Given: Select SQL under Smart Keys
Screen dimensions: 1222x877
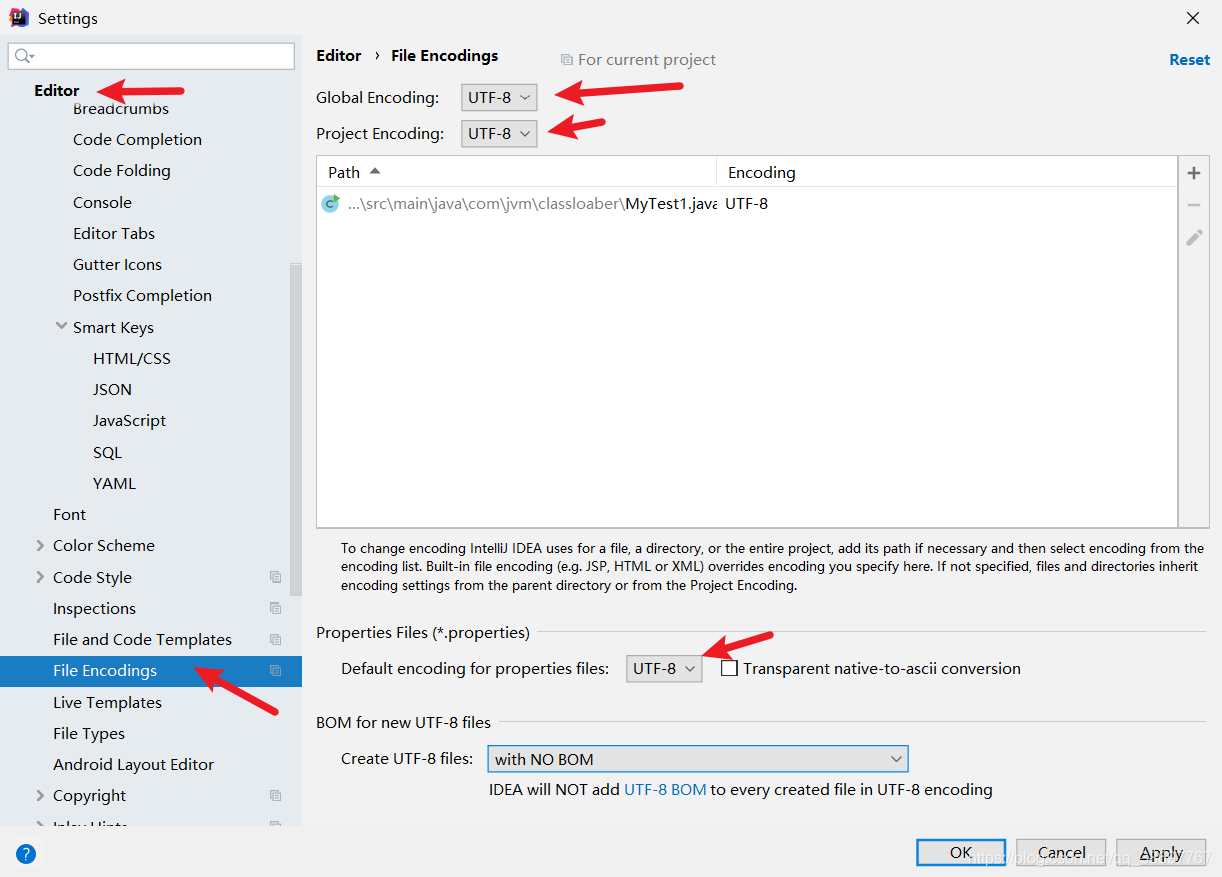Looking at the screenshot, I should point(107,452).
